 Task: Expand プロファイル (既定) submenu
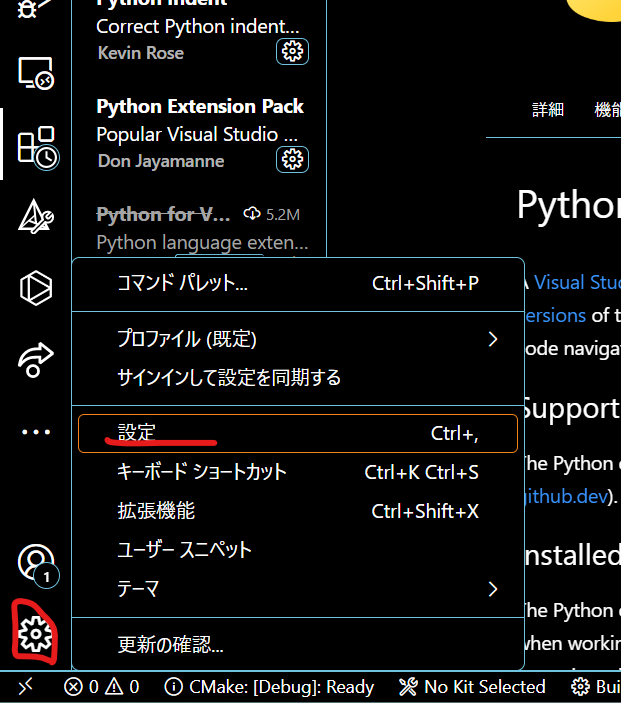point(298,339)
